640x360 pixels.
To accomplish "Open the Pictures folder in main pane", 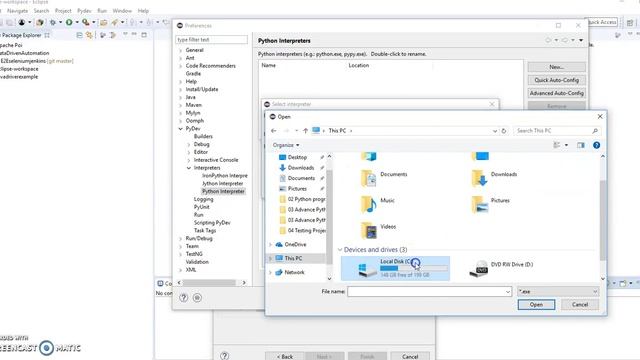I will (x=490, y=204).
